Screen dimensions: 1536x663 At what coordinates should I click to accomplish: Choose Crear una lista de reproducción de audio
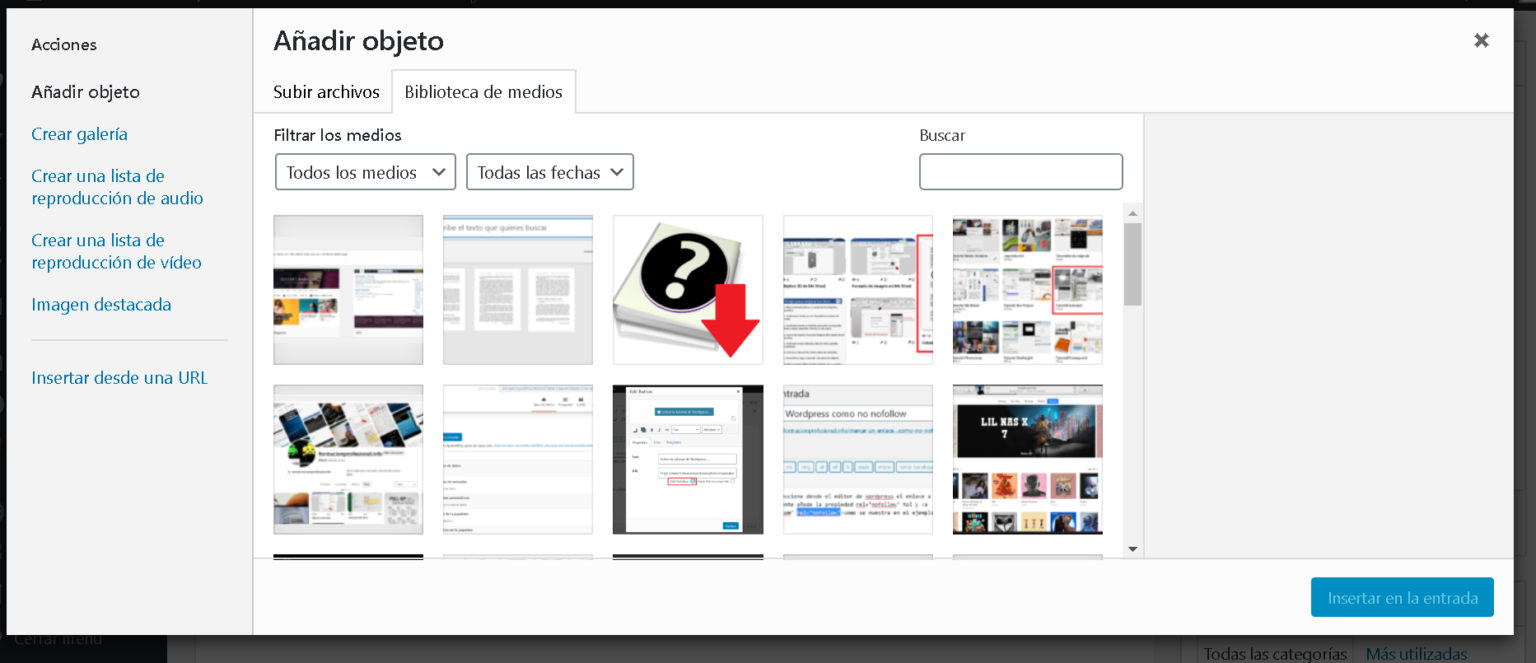tap(117, 187)
